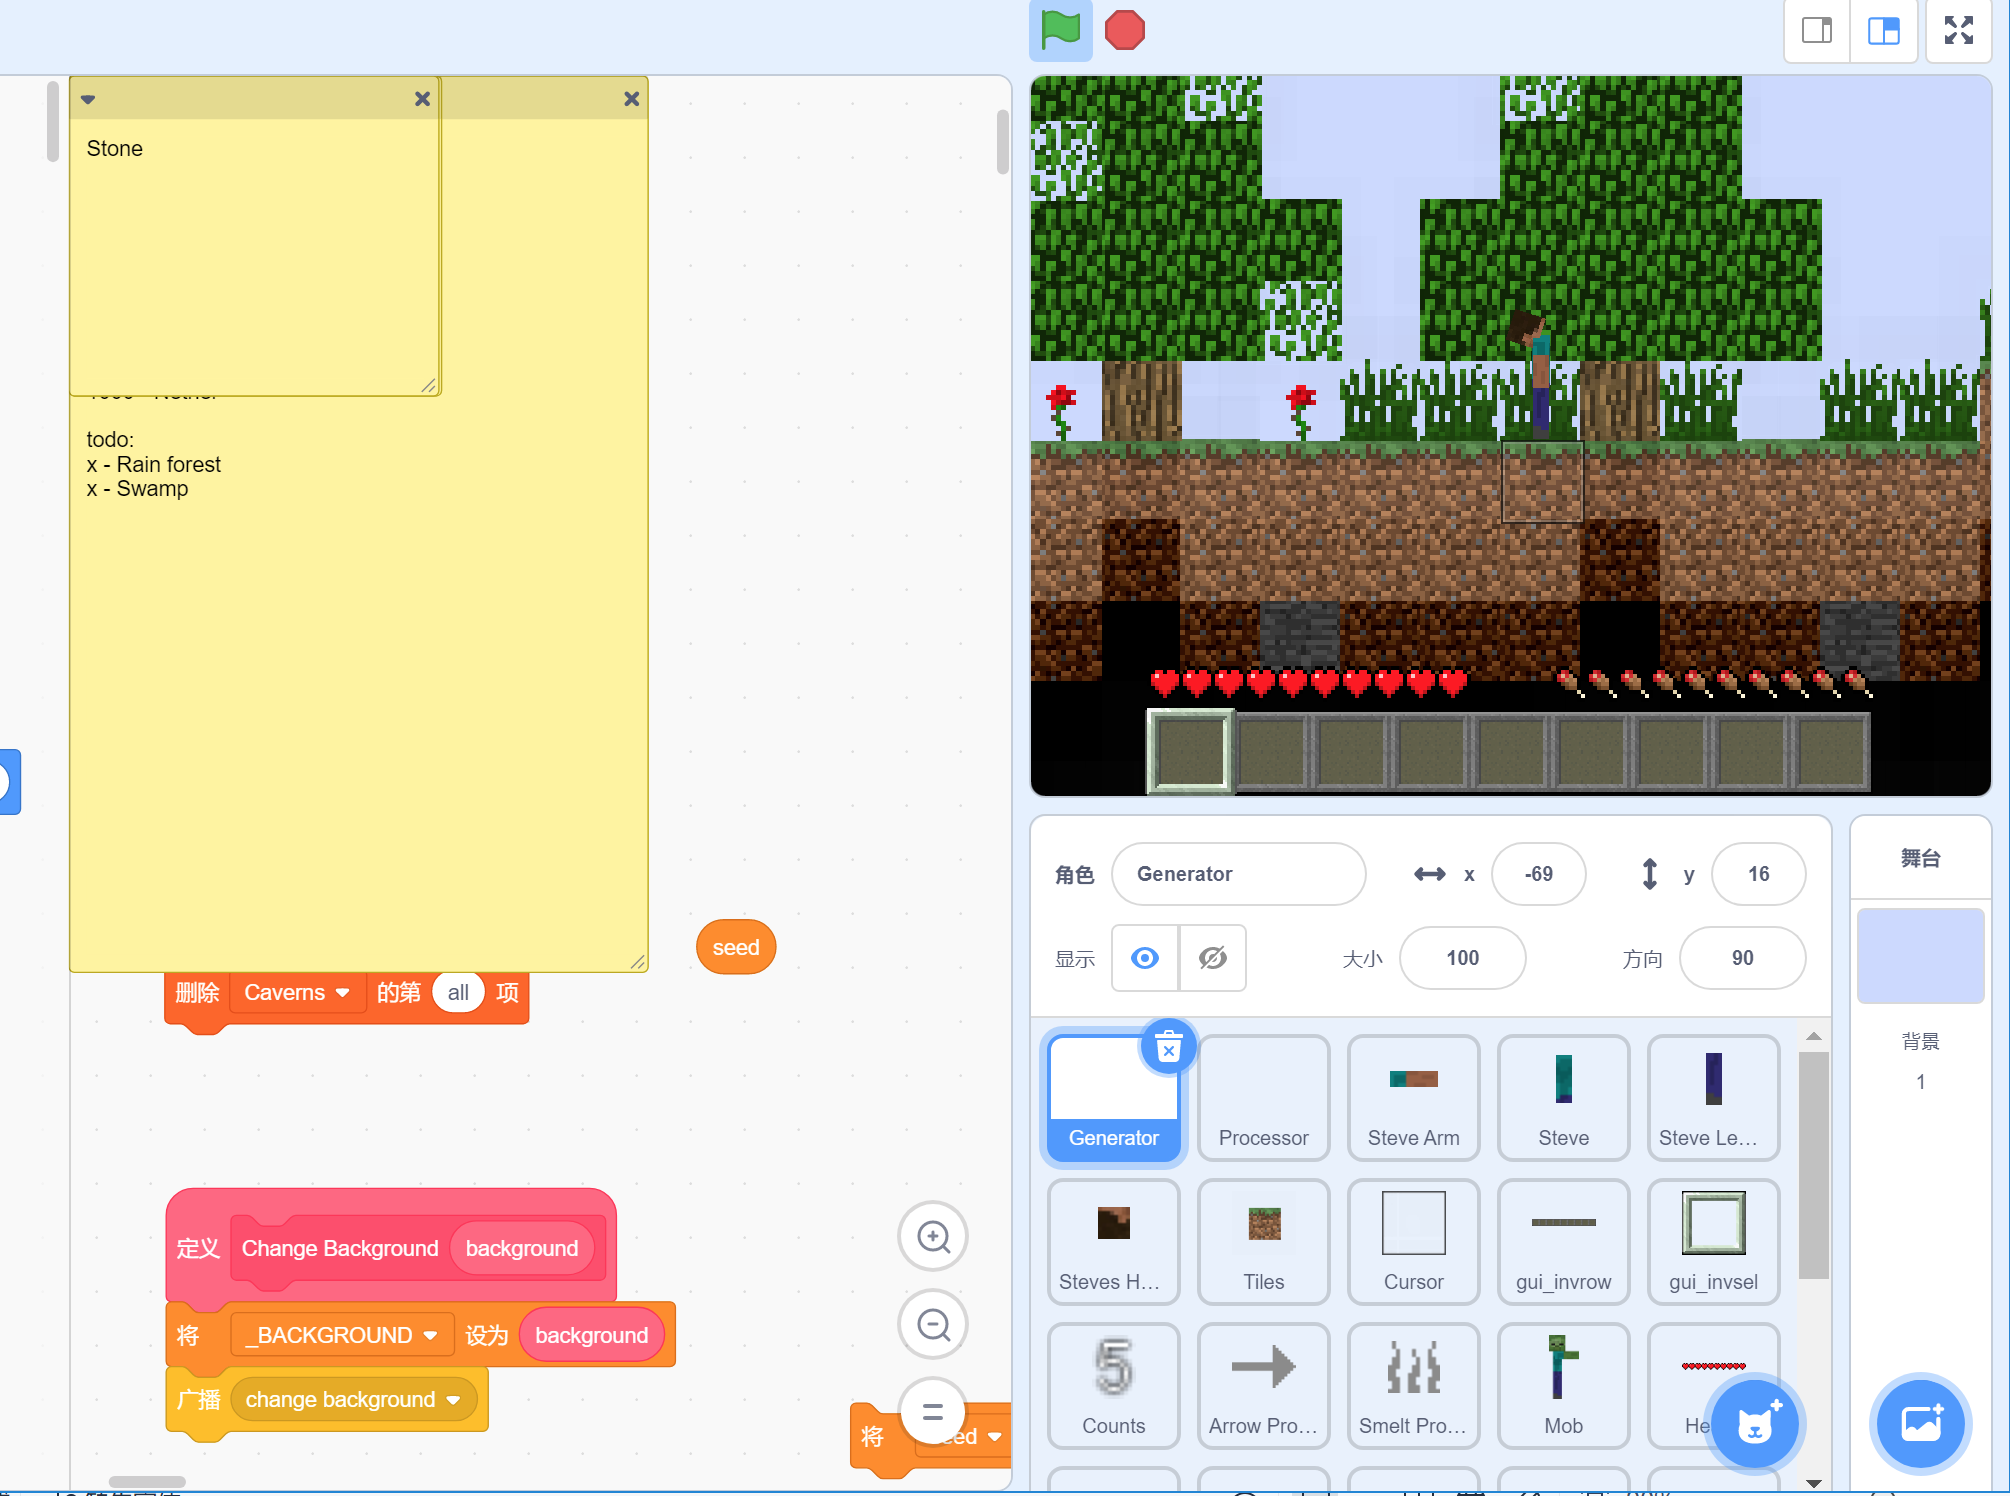Image resolution: width=2010 pixels, height=1496 pixels.
Task: Select the Steve Le... sprite
Action: click(x=1713, y=1098)
